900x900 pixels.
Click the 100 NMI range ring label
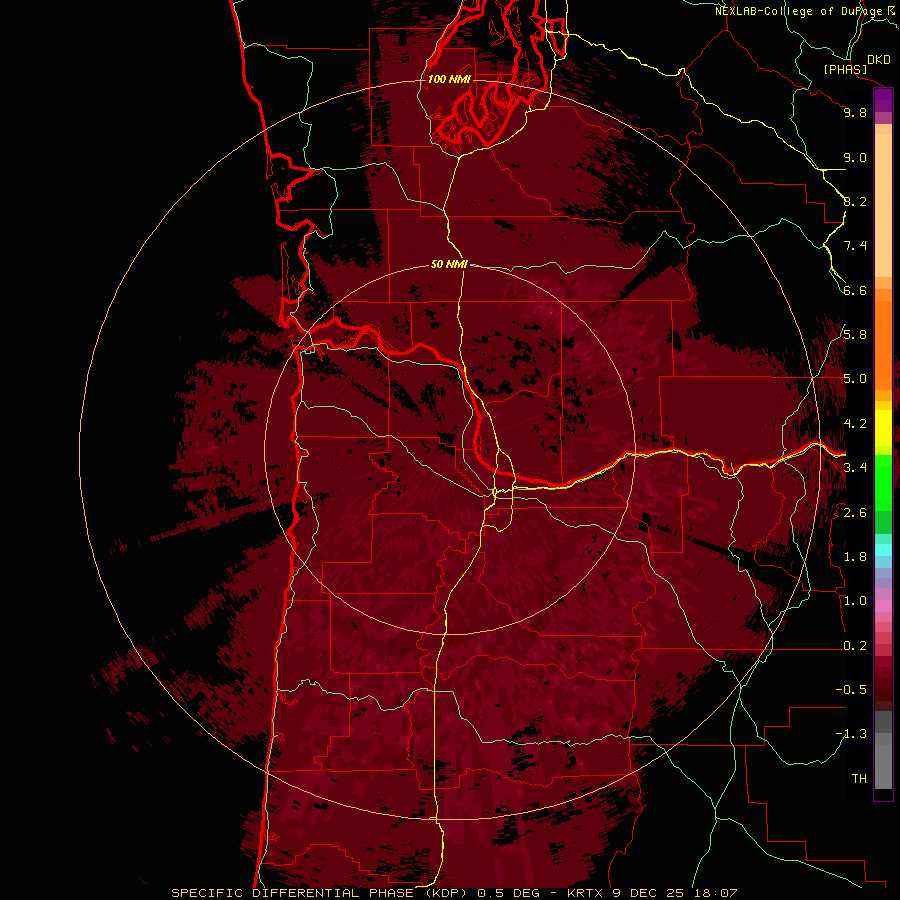point(449,79)
